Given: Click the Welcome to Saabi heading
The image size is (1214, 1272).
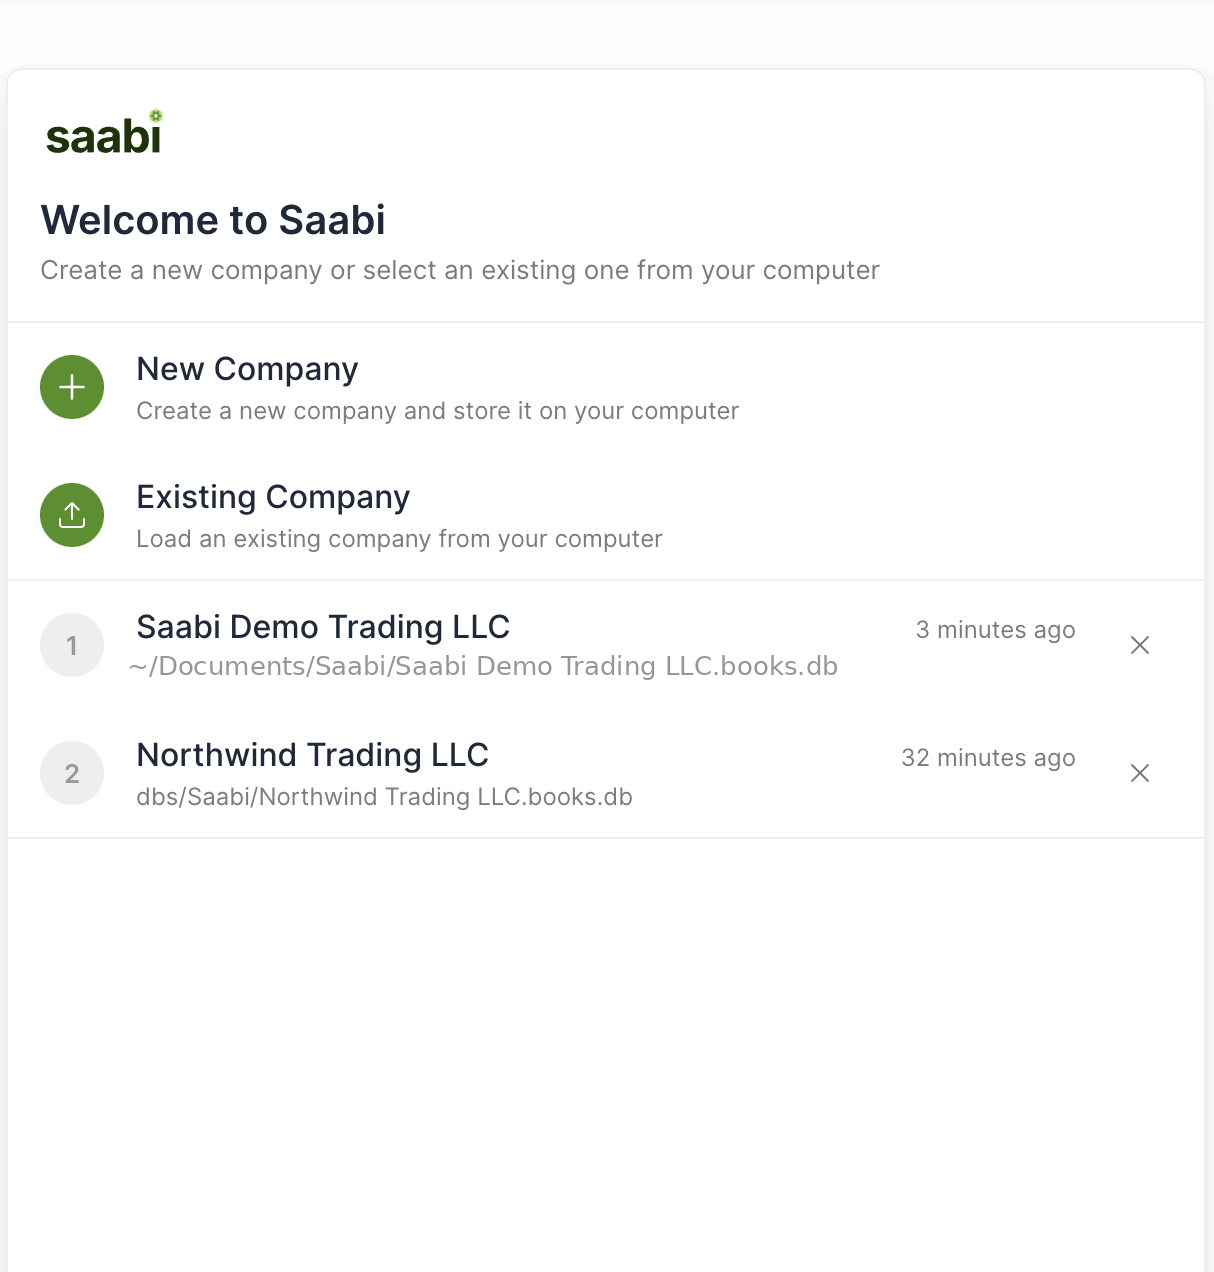Looking at the screenshot, I should 213,220.
